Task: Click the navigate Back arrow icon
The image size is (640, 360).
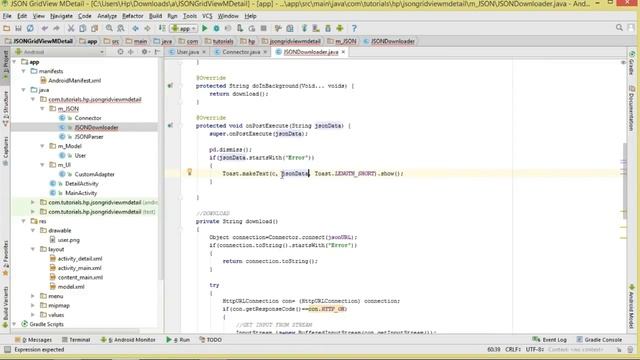Action: click(135, 28)
